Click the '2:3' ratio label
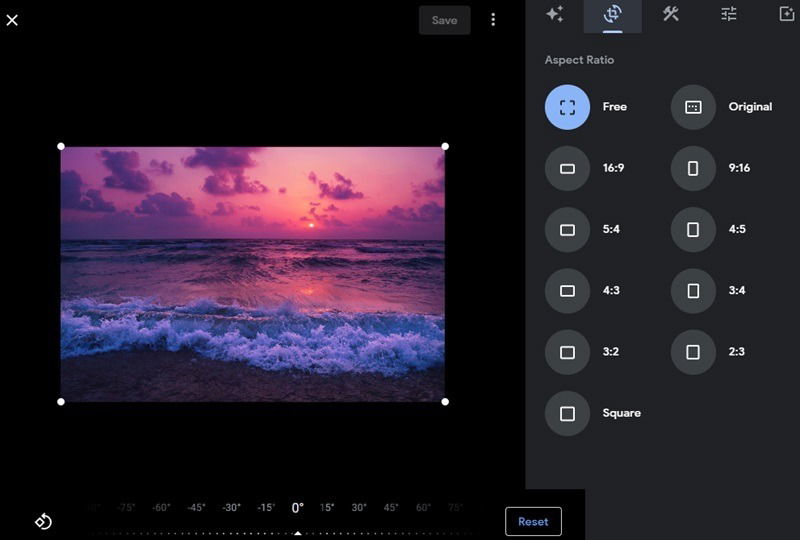Viewport: 800px width, 540px height. point(737,352)
